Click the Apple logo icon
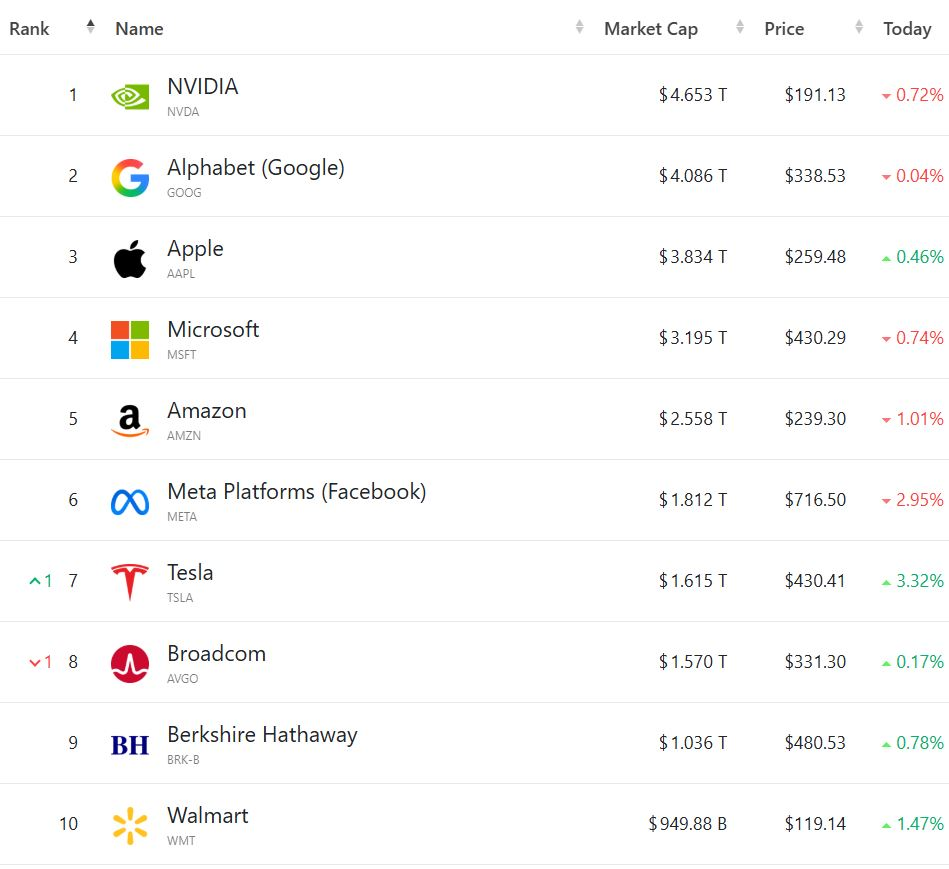 click(130, 258)
